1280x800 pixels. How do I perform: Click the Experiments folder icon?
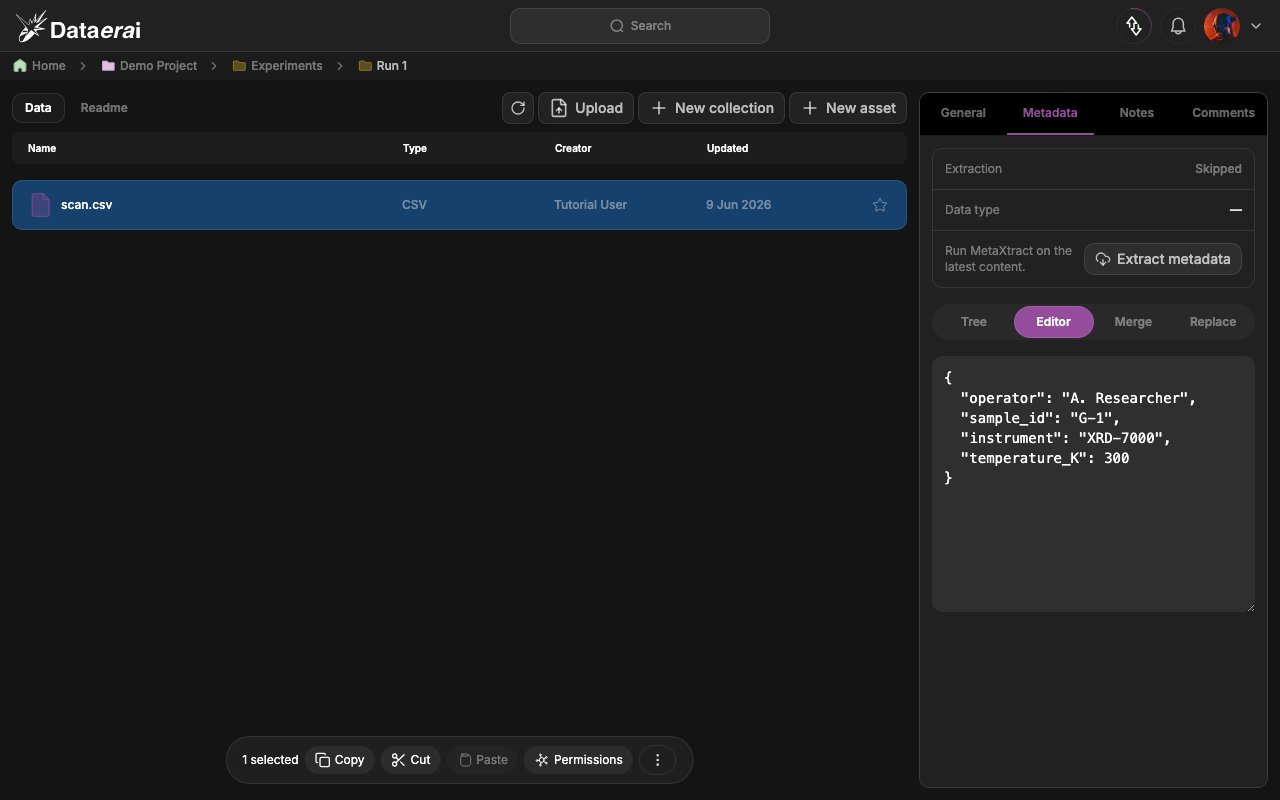pos(239,66)
